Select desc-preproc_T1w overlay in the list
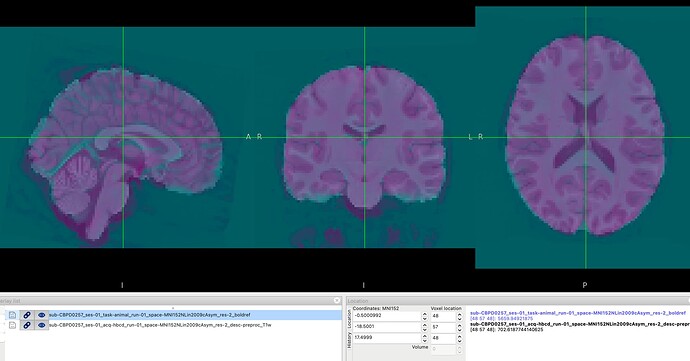The height and width of the screenshot is (361, 690). pyautogui.click(x=194, y=325)
